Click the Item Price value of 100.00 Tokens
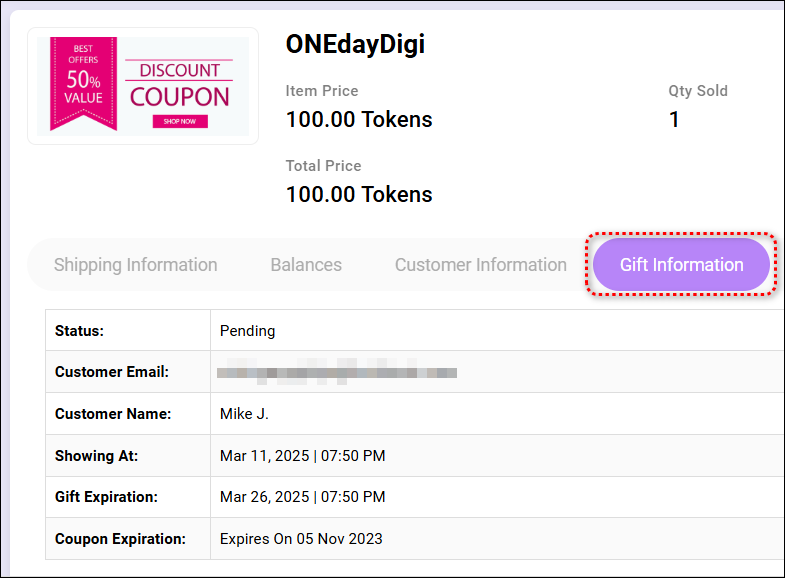The image size is (785, 578). (359, 120)
